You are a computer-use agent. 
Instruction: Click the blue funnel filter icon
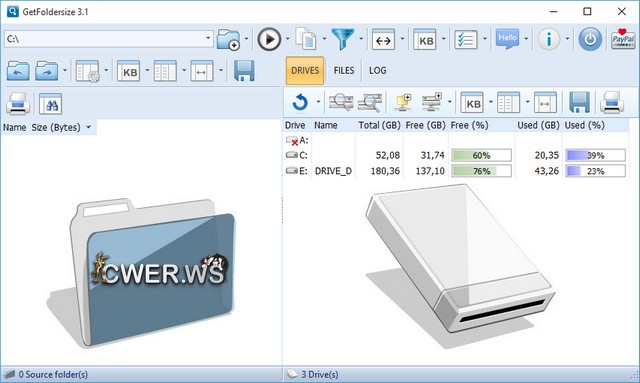(x=342, y=39)
